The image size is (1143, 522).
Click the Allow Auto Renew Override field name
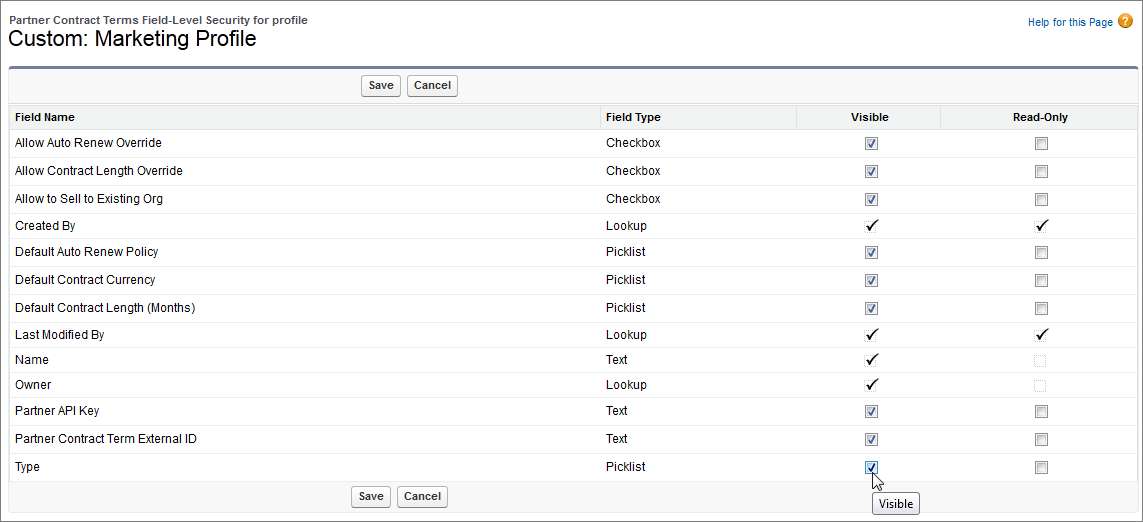(x=88, y=143)
